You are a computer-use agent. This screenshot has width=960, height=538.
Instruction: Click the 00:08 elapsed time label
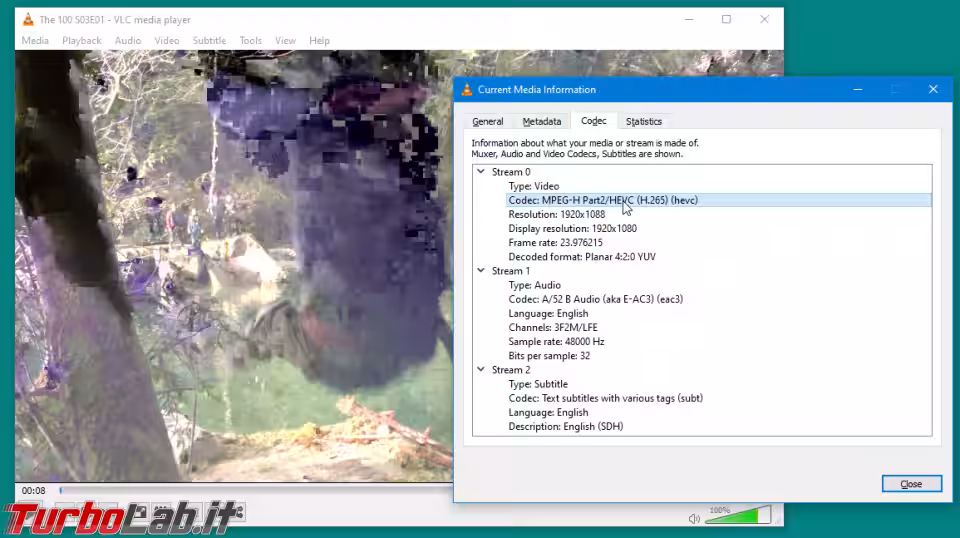(34, 491)
